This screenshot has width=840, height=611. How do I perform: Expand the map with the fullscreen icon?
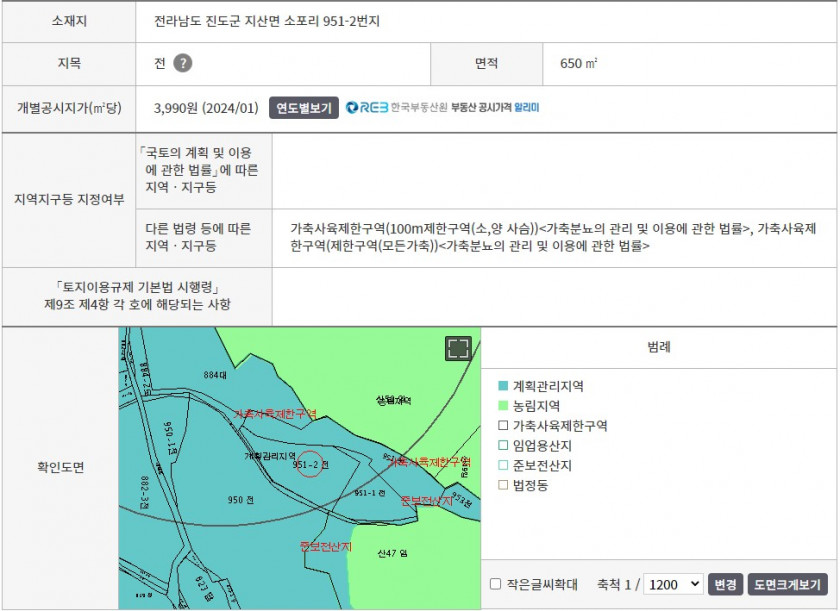pyautogui.click(x=458, y=348)
